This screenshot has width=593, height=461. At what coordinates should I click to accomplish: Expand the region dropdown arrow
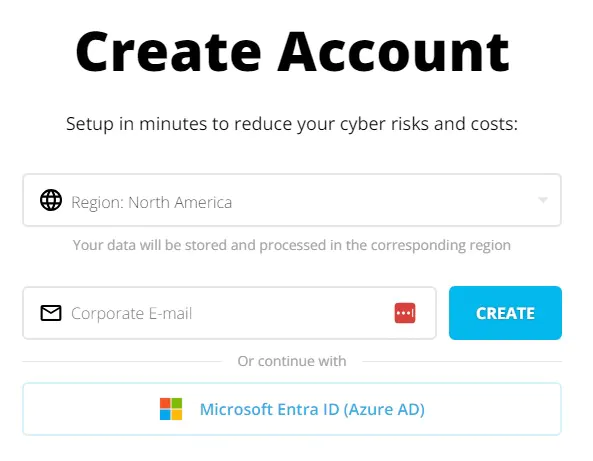click(x=543, y=200)
